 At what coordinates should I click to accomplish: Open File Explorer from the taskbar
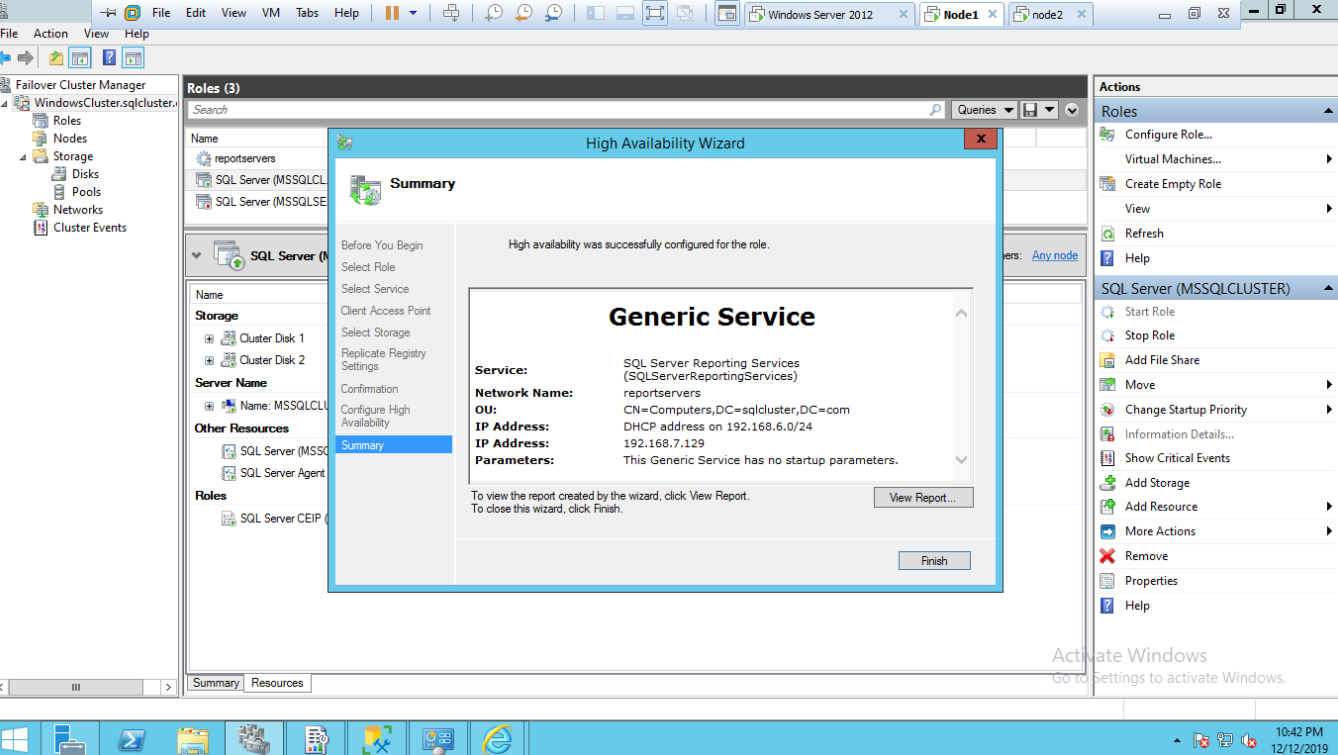(193, 739)
